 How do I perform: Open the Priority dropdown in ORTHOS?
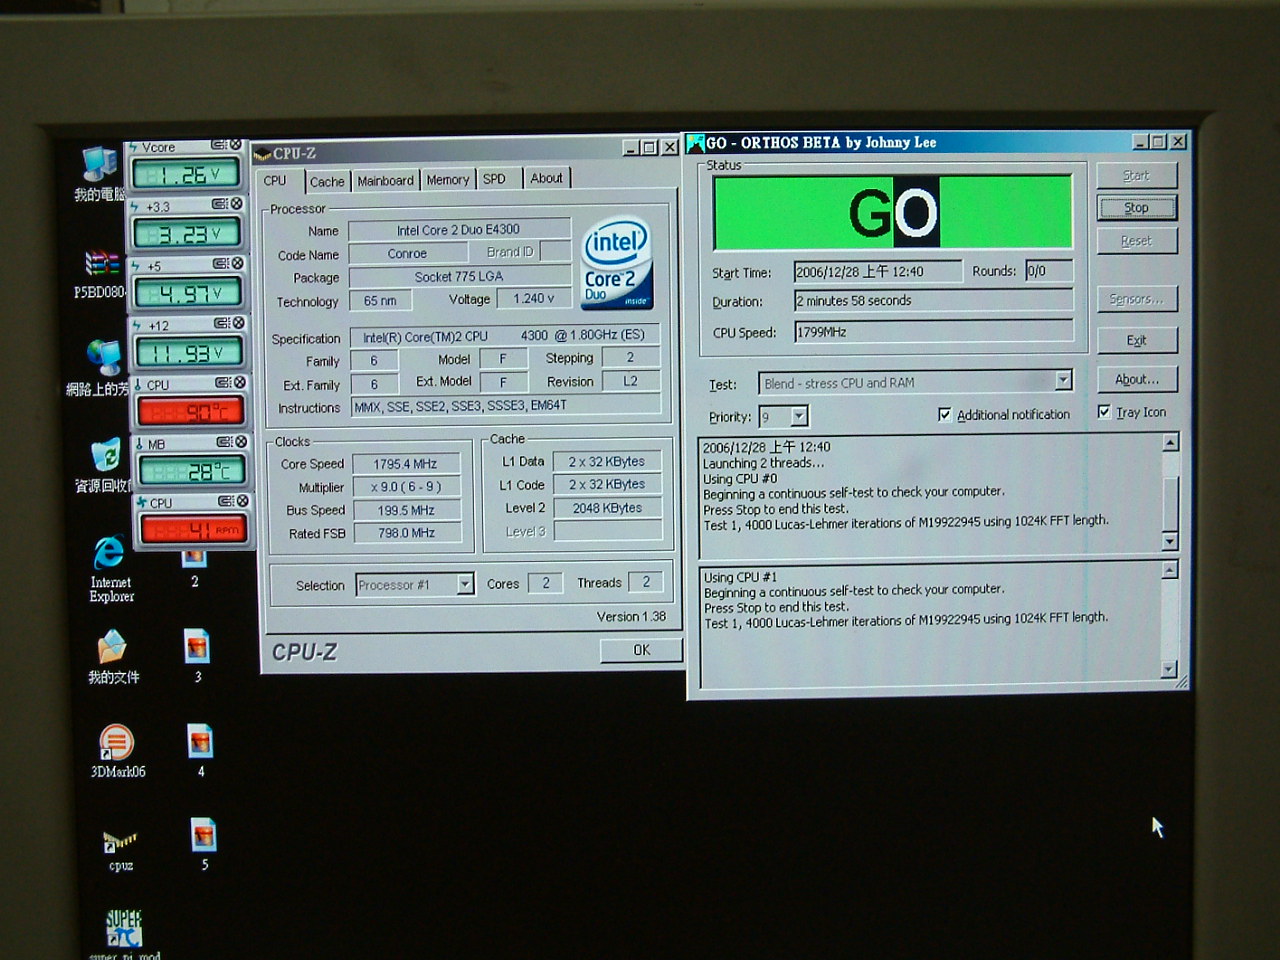click(x=799, y=416)
